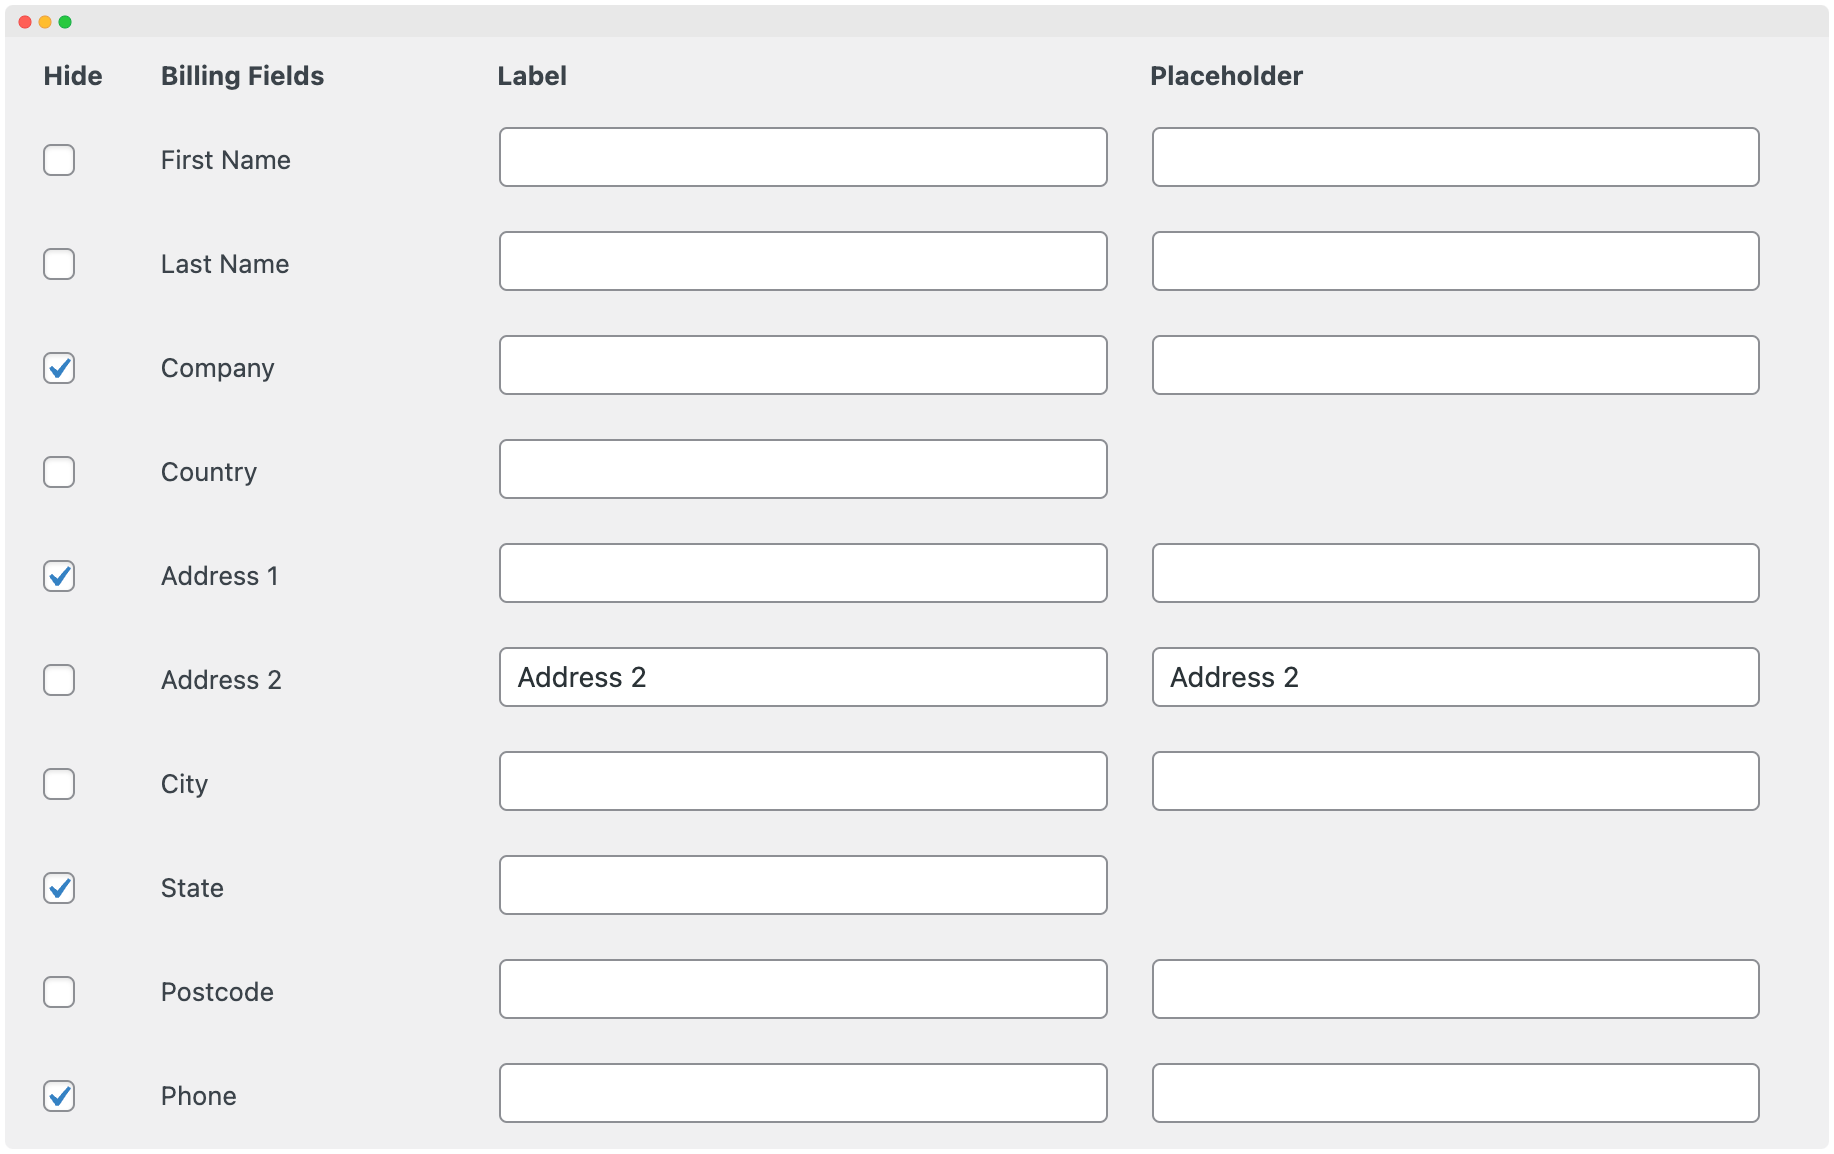This screenshot has height=1154, width=1834.
Task: Click the Phone label text box
Action: tap(803, 1093)
